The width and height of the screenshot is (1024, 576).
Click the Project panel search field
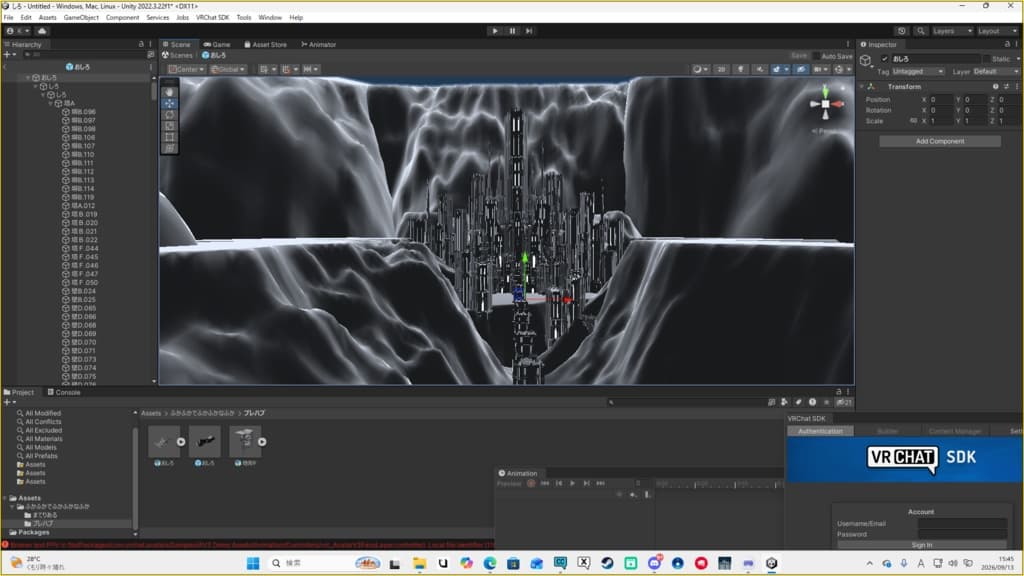(x=686, y=402)
